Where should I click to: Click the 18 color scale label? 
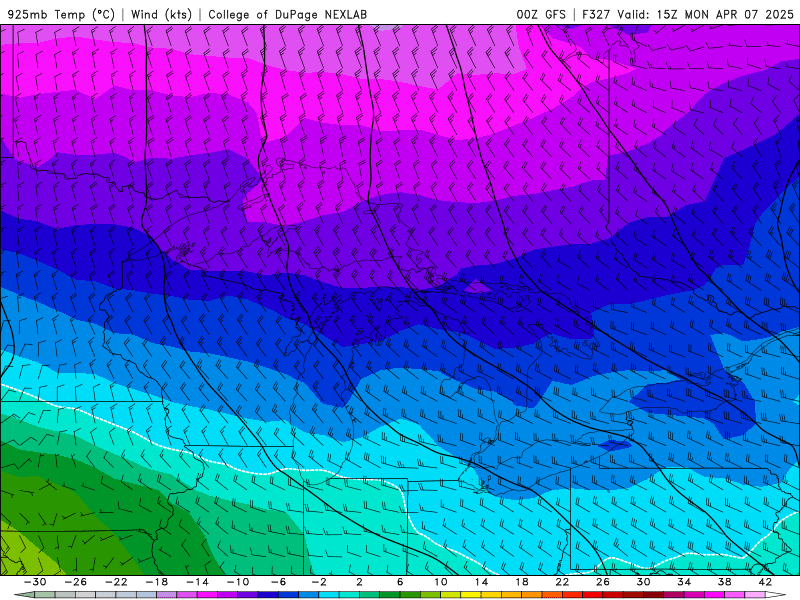(521, 582)
